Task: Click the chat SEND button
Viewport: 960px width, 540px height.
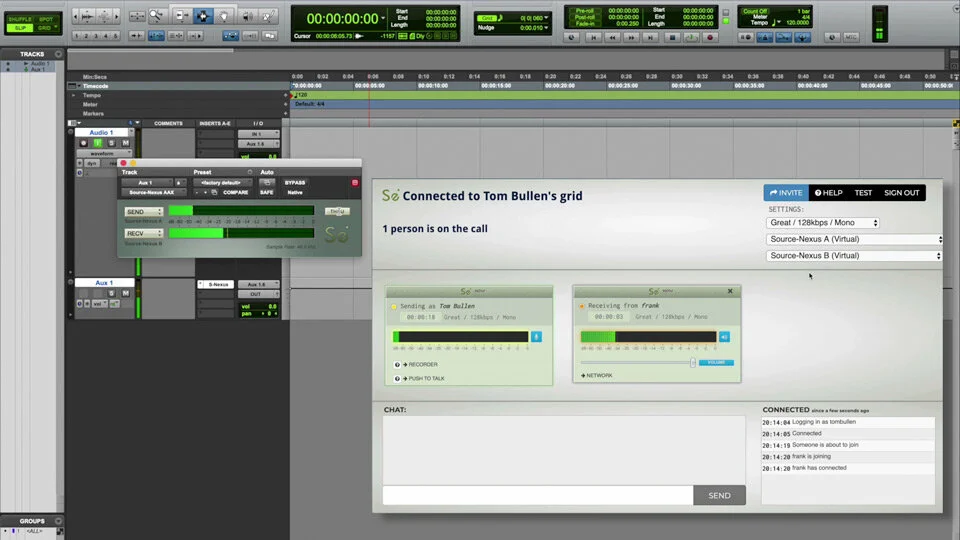Action: click(x=719, y=495)
